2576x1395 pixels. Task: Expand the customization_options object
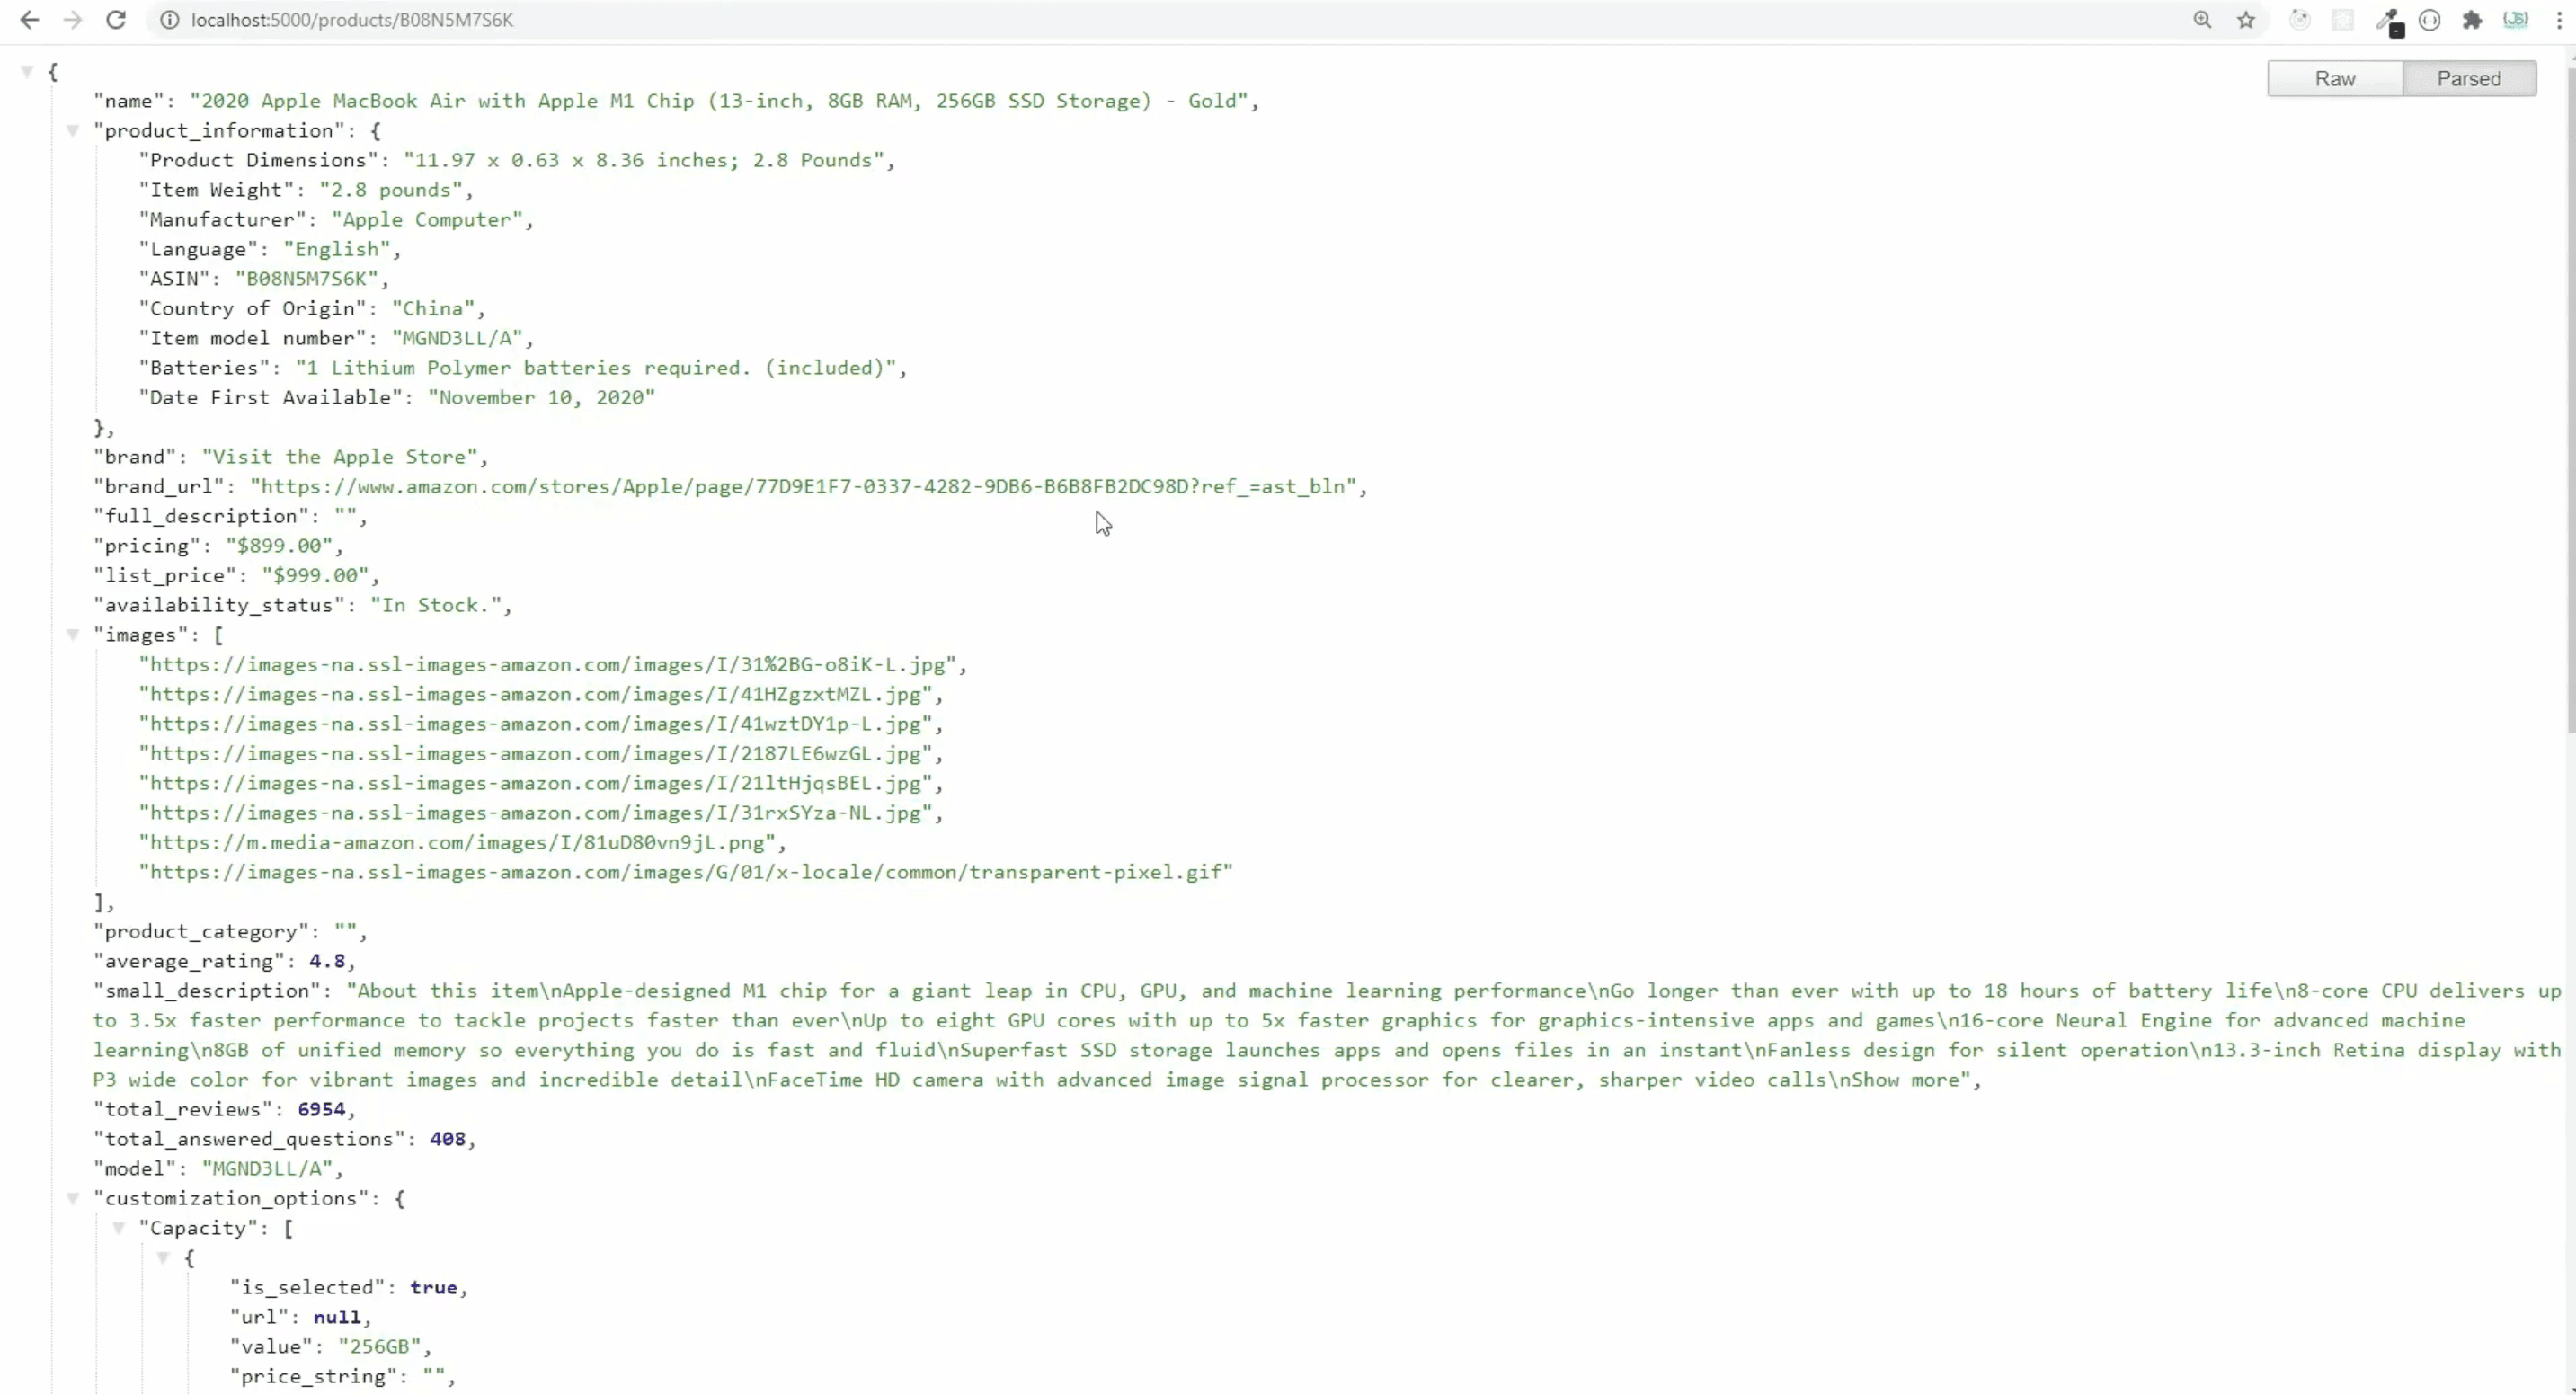pos(74,1199)
